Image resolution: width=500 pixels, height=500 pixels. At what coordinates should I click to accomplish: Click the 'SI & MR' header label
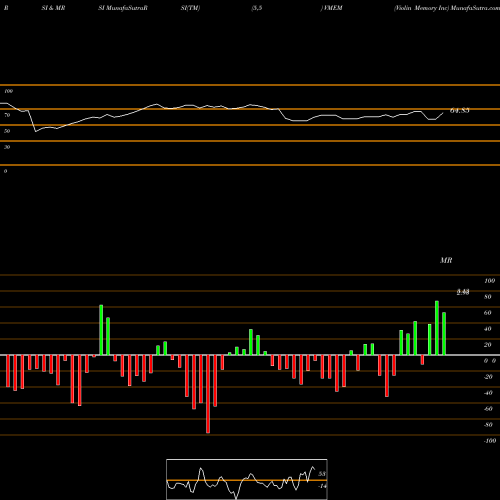[x=53, y=8]
